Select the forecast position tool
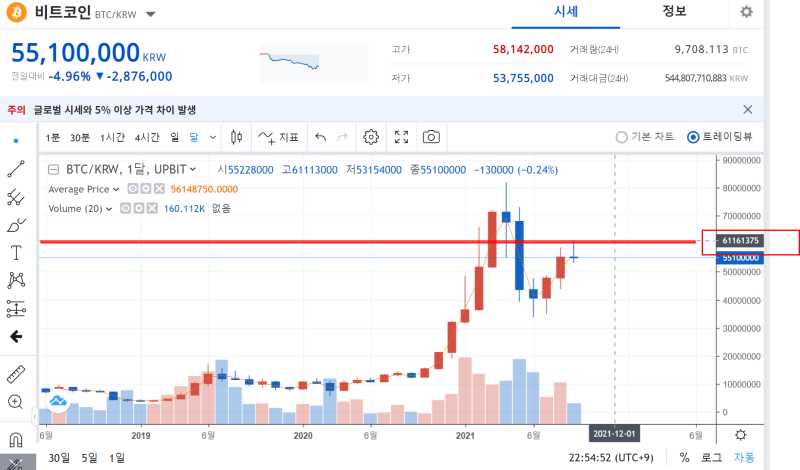 point(16,308)
